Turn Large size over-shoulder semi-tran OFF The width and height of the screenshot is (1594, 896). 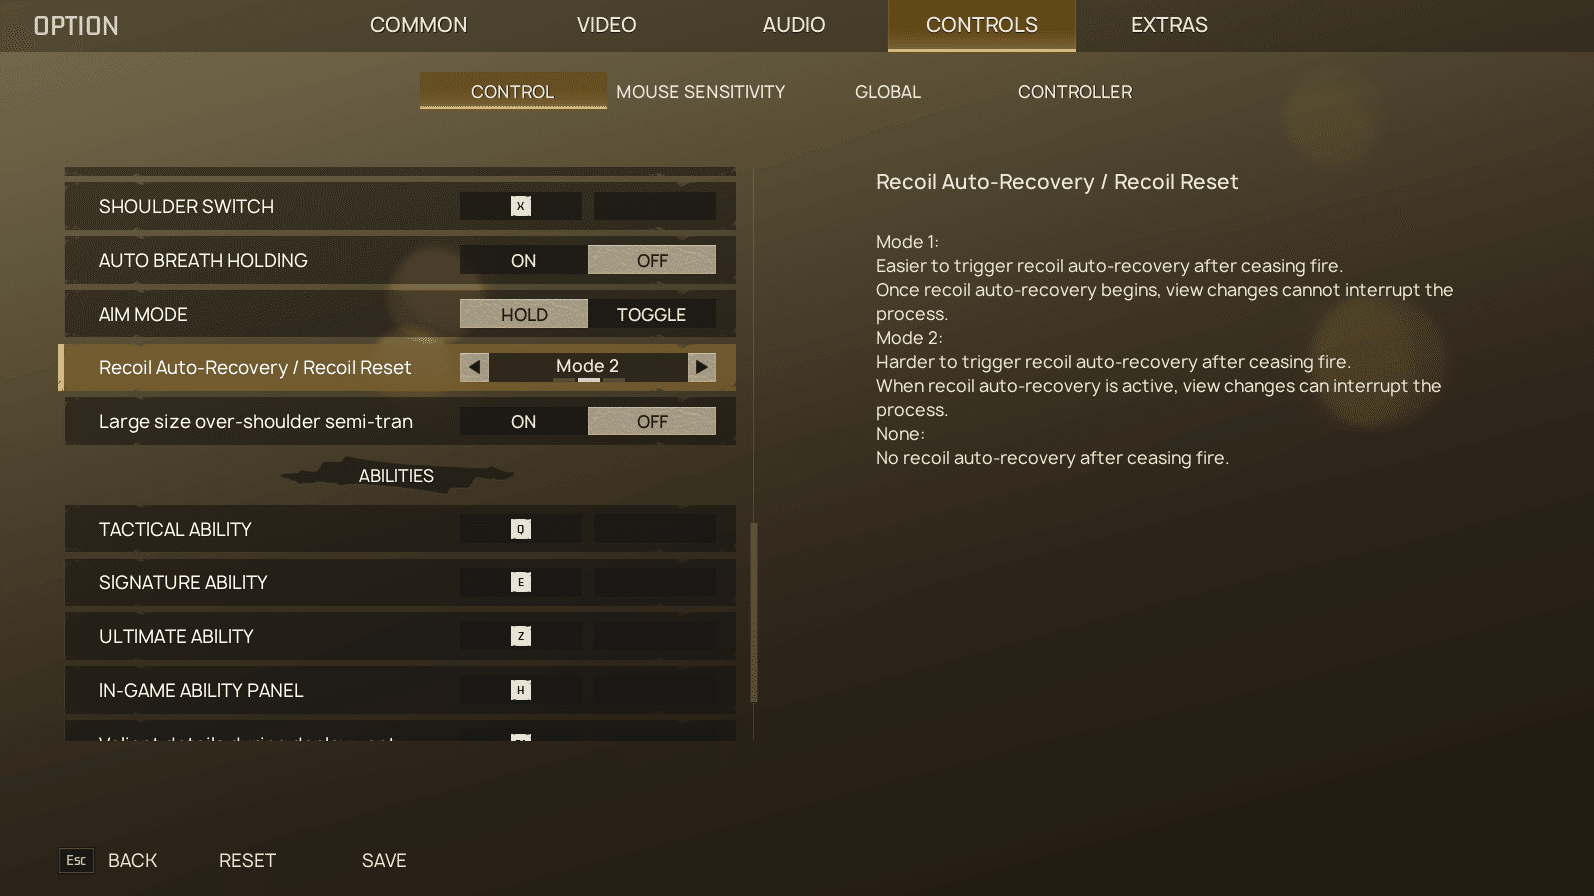point(652,421)
